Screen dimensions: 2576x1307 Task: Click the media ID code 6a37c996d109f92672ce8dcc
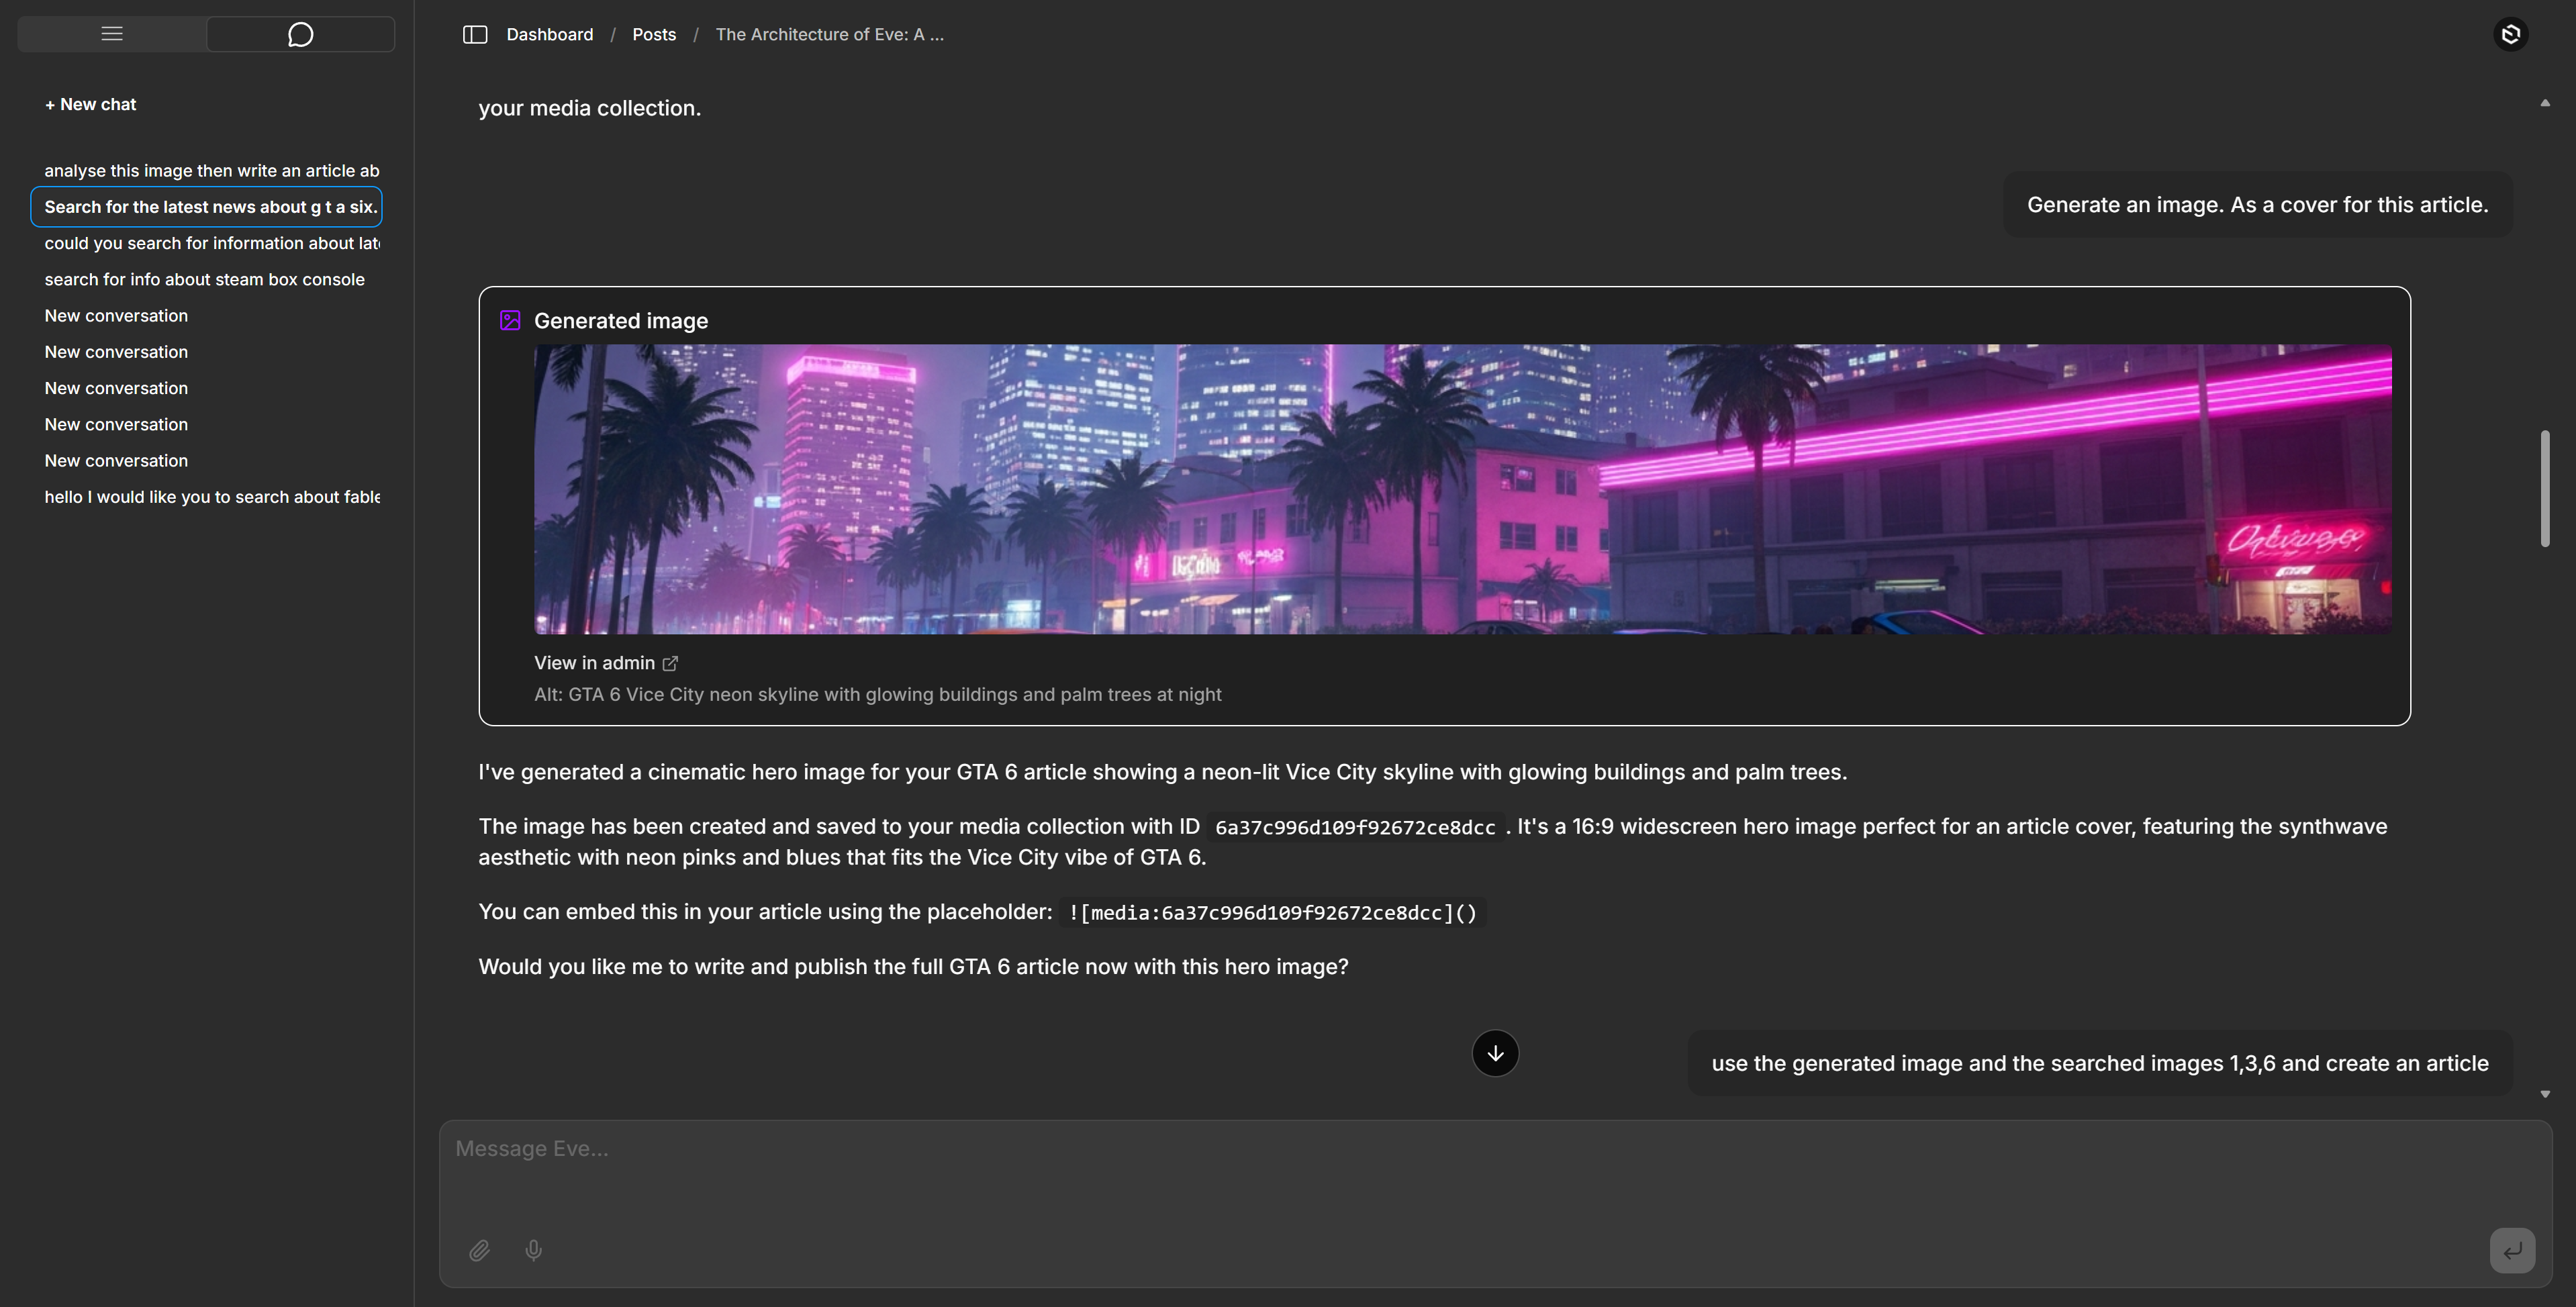pyautogui.click(x=1355, y=827)
